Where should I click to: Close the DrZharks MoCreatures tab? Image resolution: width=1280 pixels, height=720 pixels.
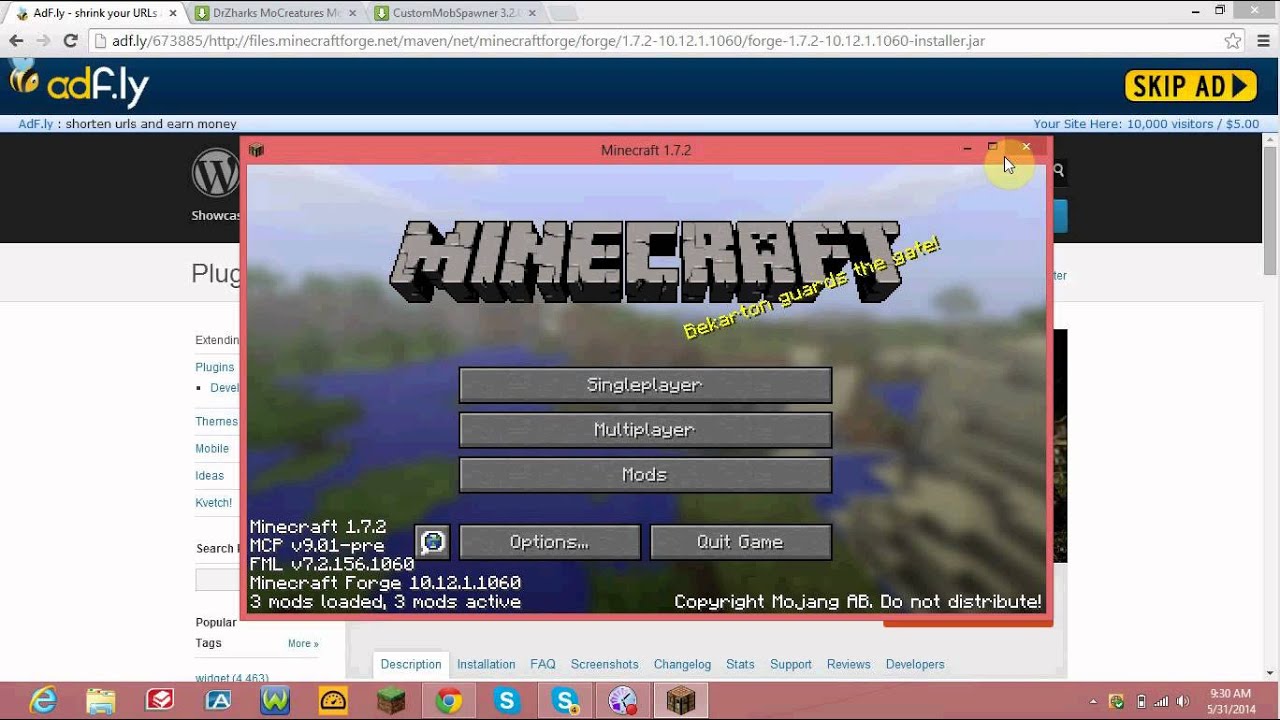coord(352,13)
